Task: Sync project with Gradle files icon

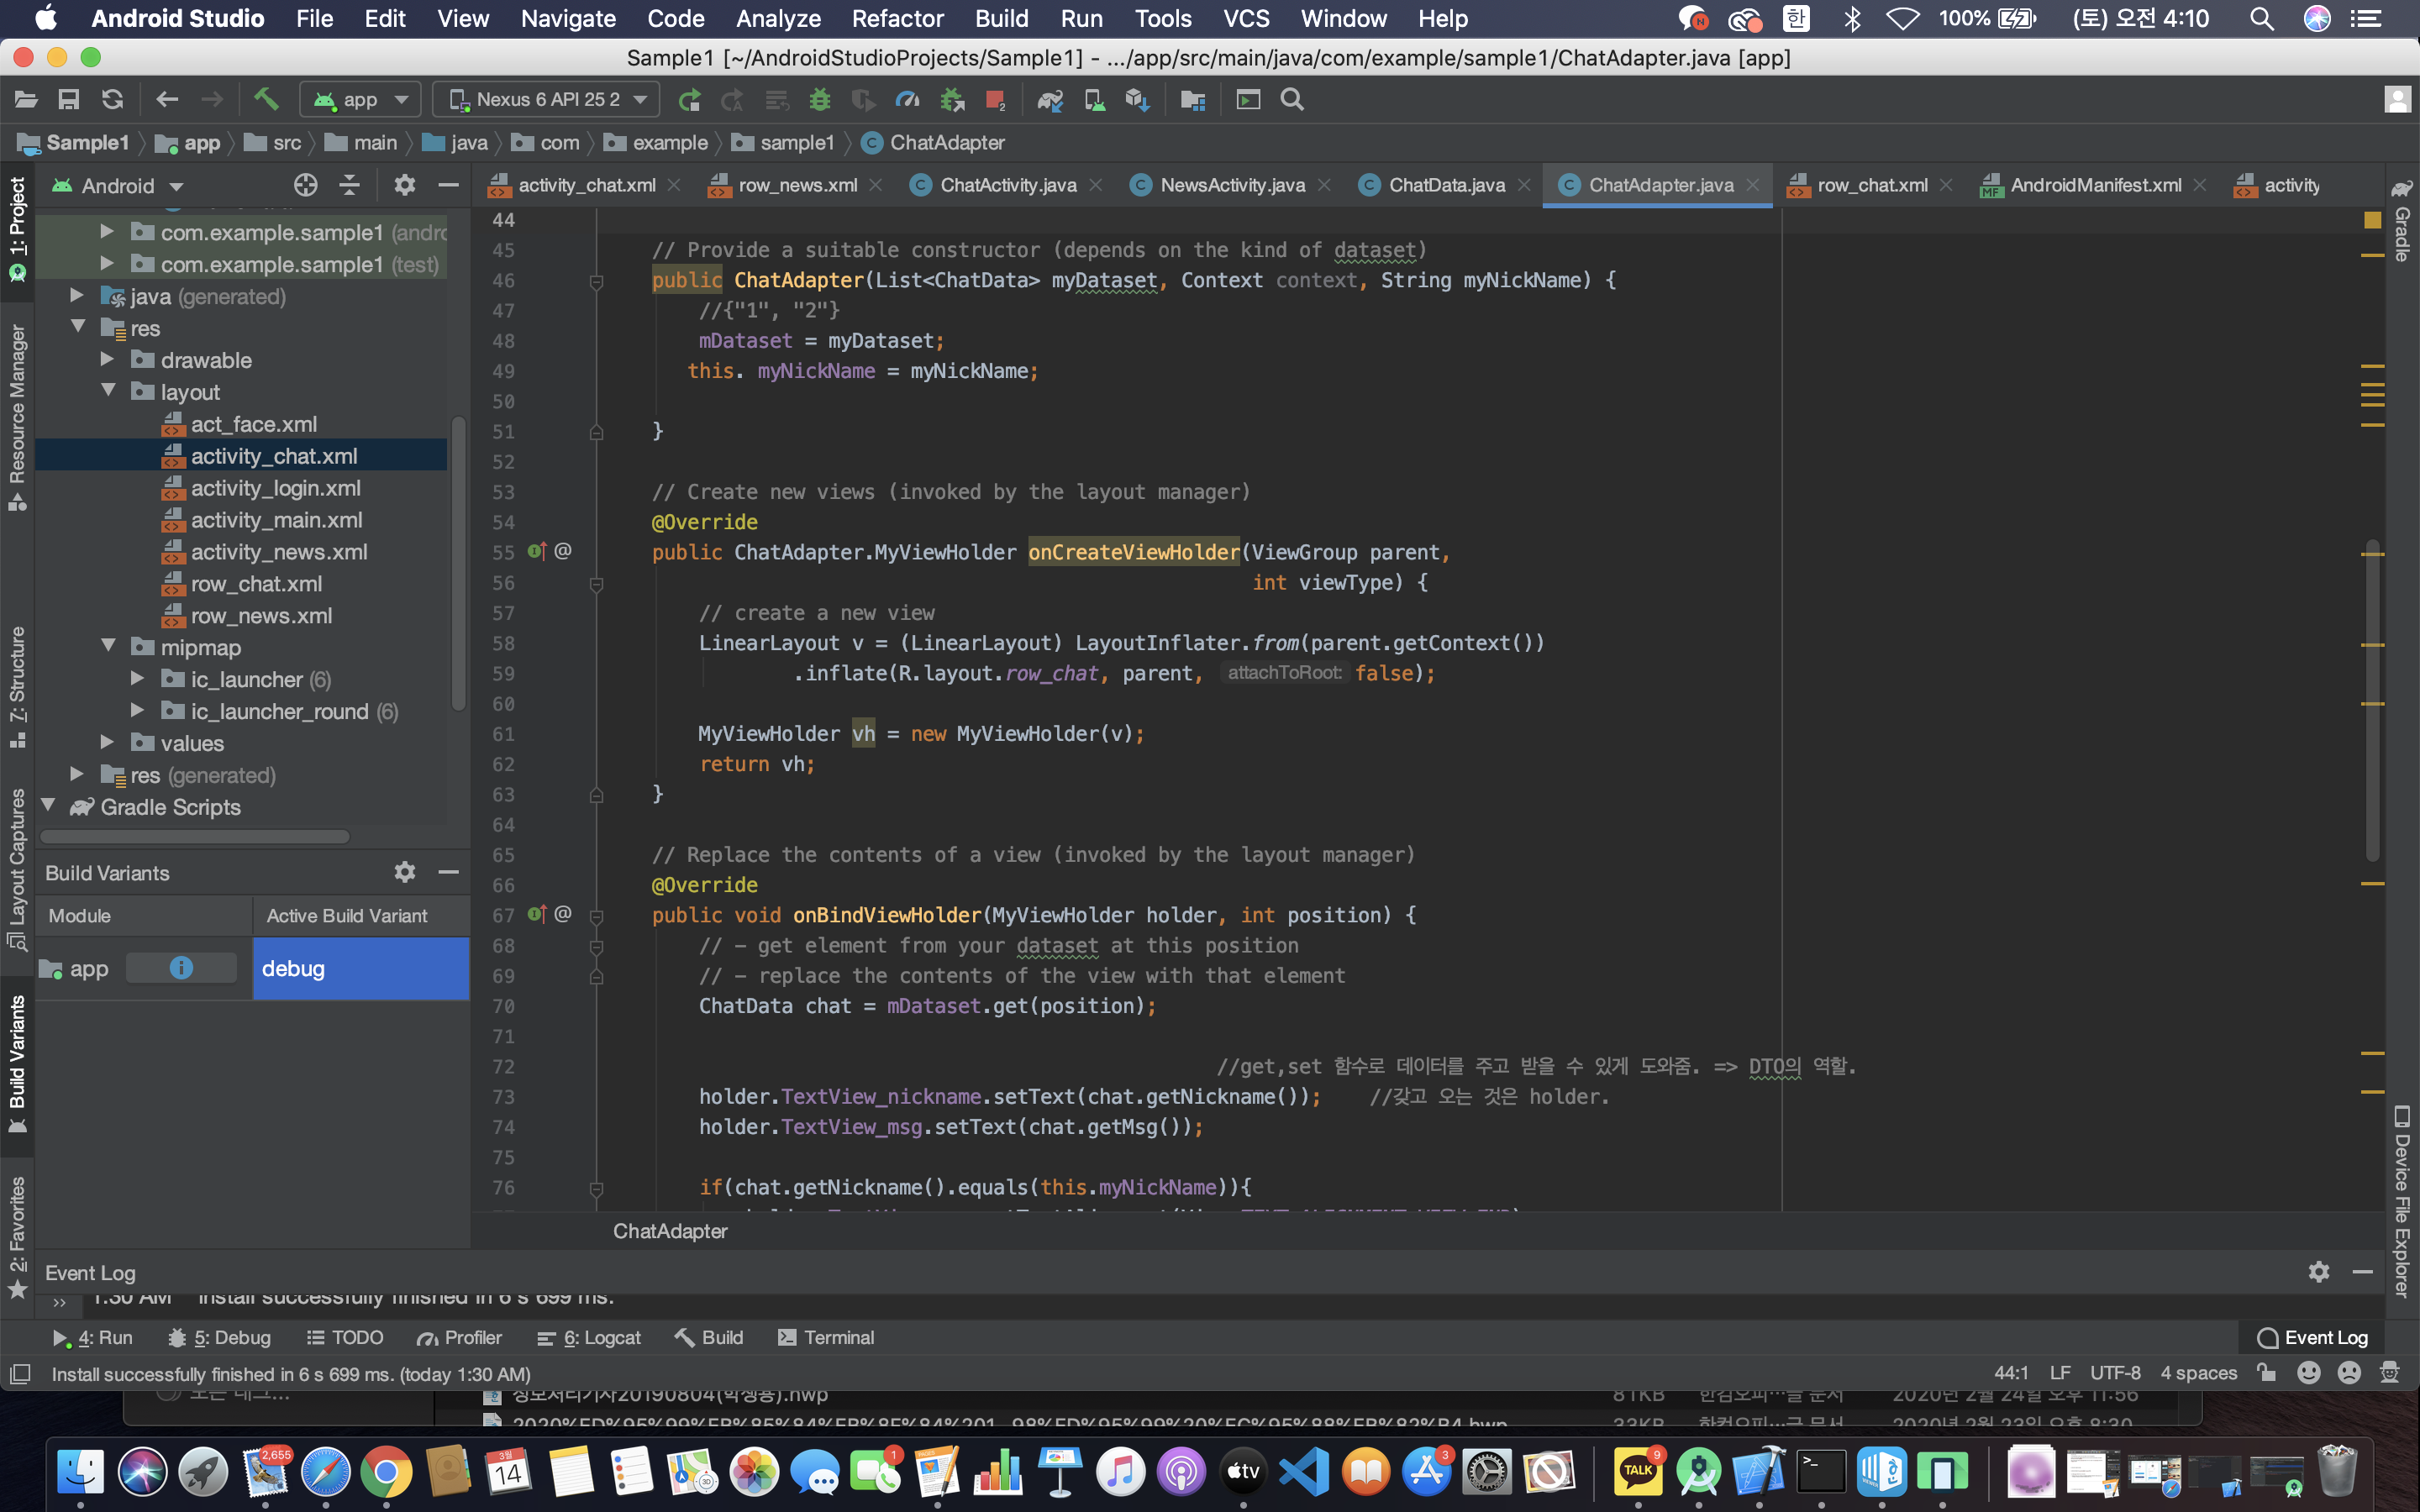Action: (1050, 99)
